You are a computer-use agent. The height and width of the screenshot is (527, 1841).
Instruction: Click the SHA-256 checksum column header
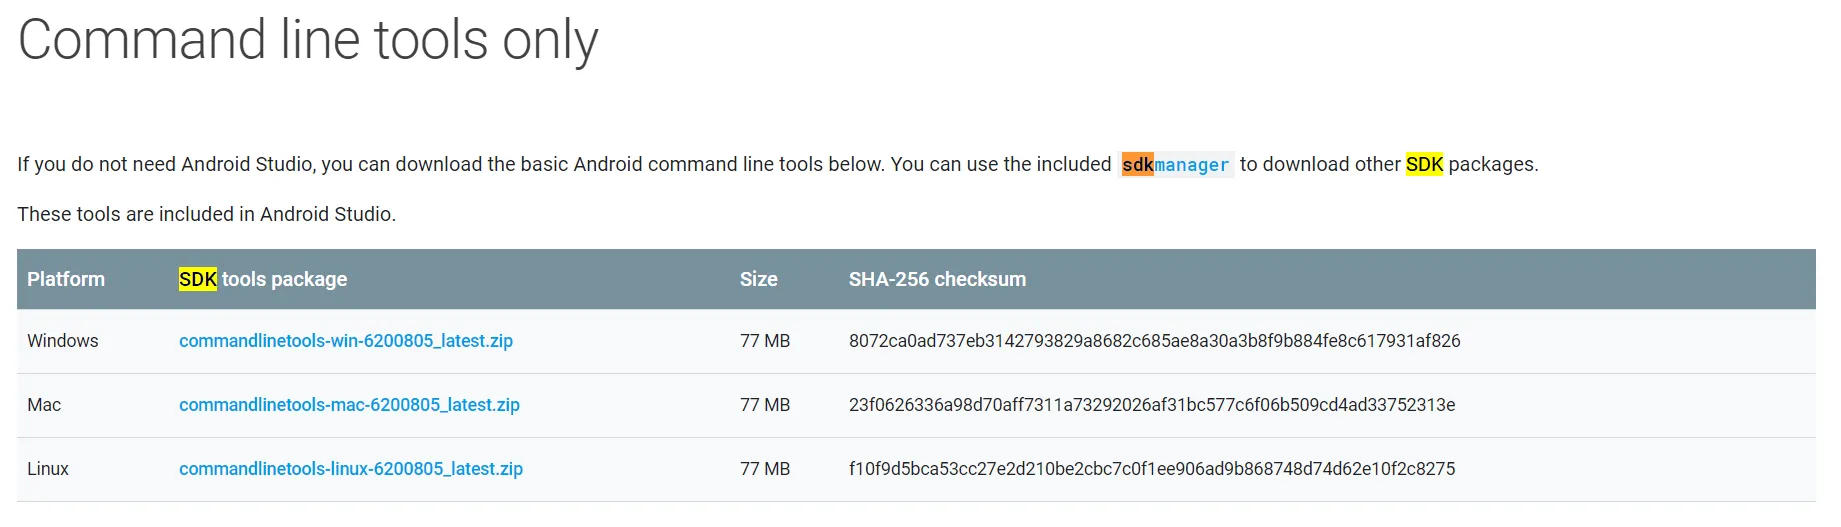(x=937, y=279)
